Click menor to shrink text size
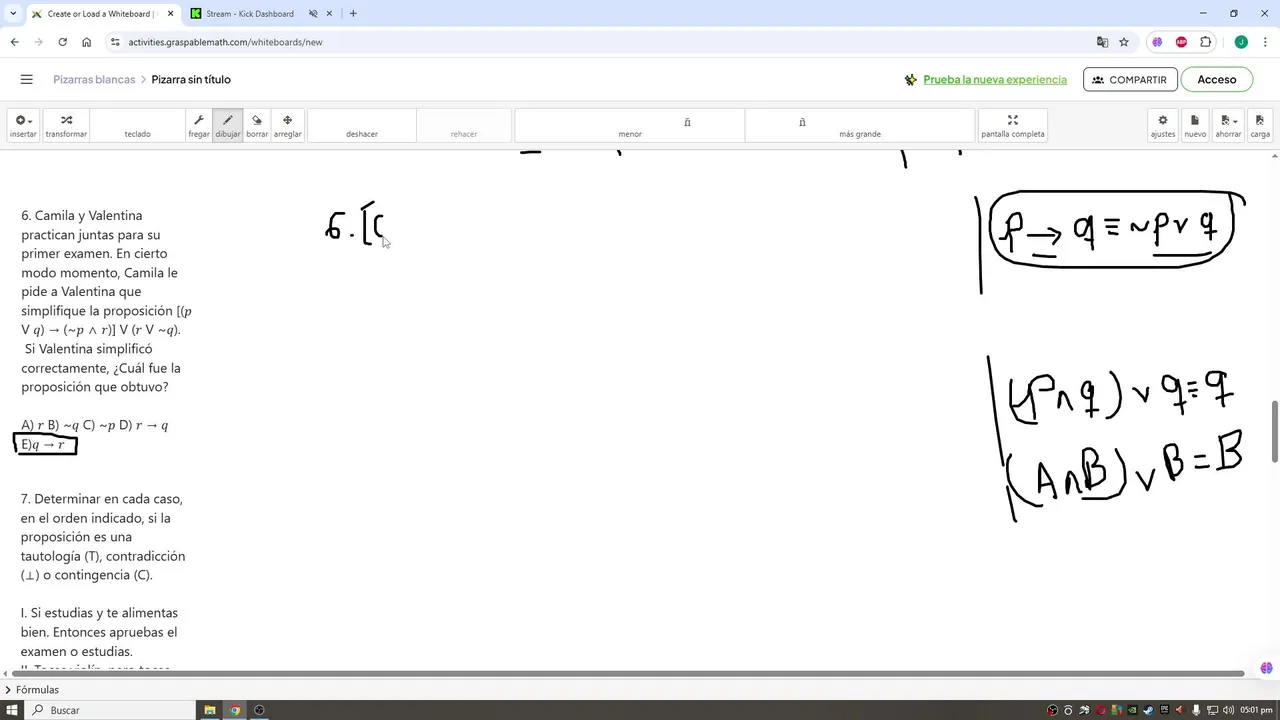The height and width of the screenshot is (720, 1280). (x=630, y=125)
